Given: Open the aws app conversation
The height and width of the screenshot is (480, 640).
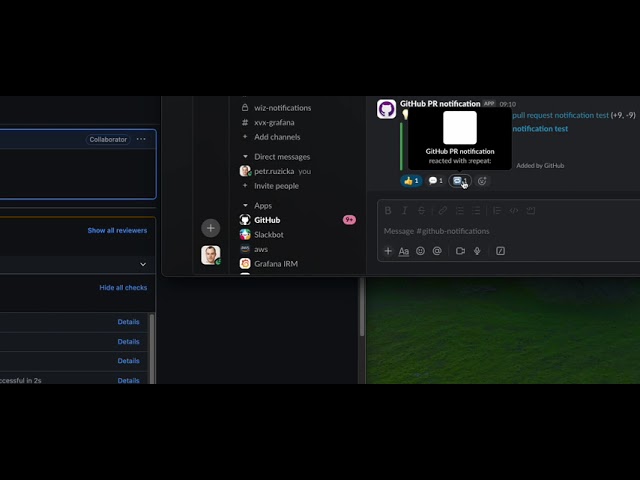Looking at the screenshot, I should 254,249.
